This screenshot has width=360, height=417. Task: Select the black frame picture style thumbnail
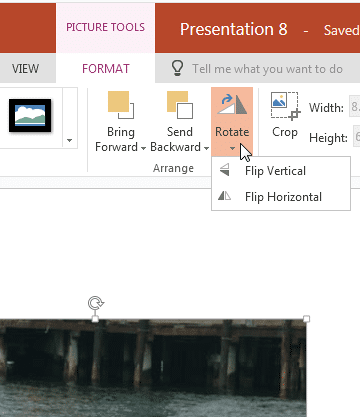30,115
